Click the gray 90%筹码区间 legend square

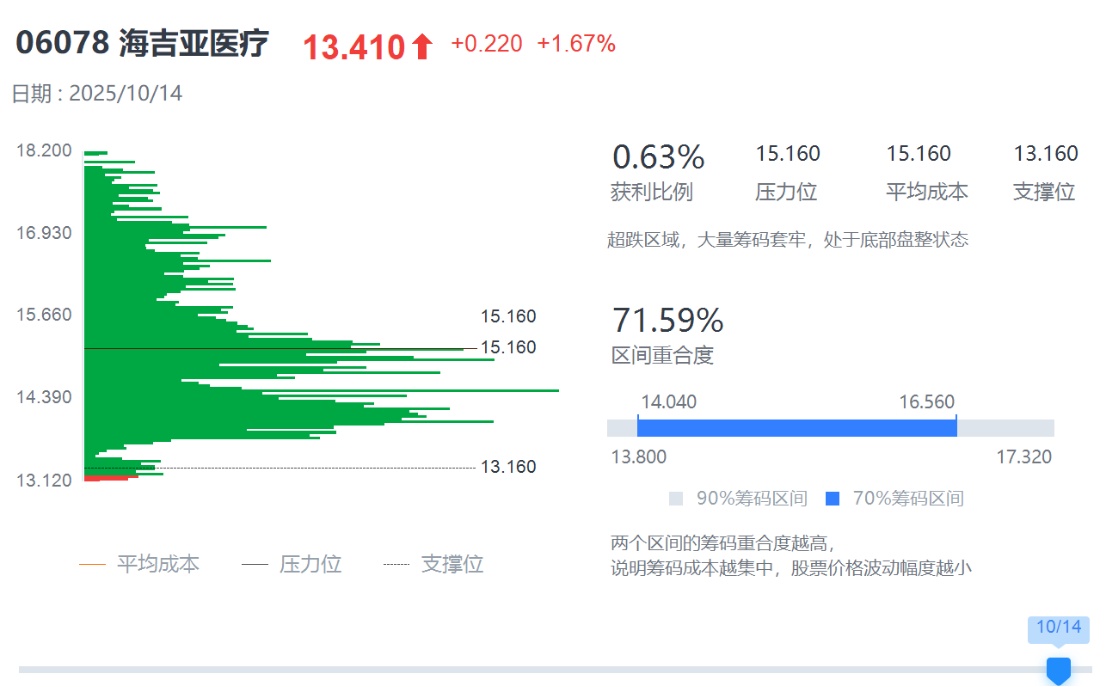tap(676, 499)
